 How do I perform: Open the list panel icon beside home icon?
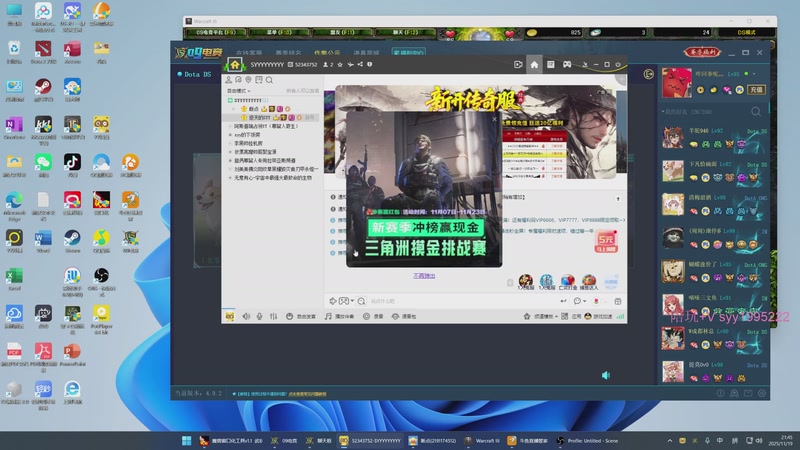point(551,65)
